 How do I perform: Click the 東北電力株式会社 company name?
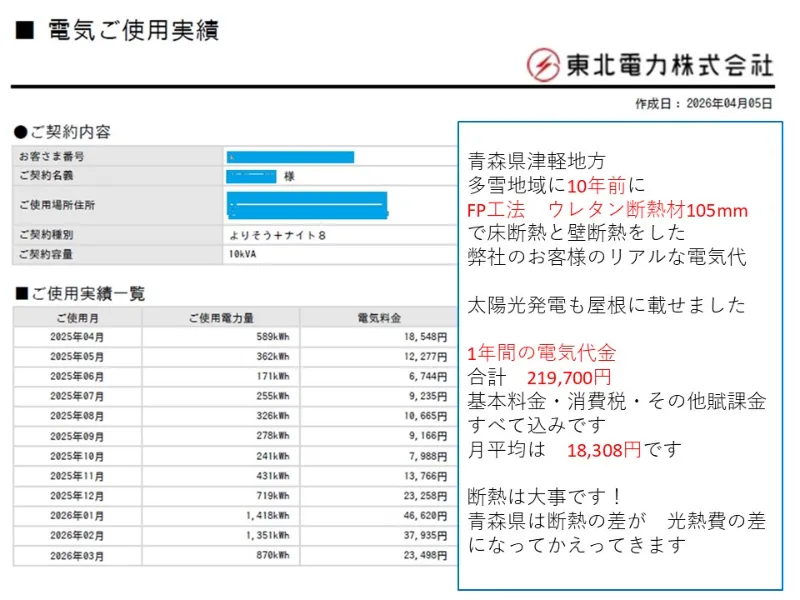point(669,66)
